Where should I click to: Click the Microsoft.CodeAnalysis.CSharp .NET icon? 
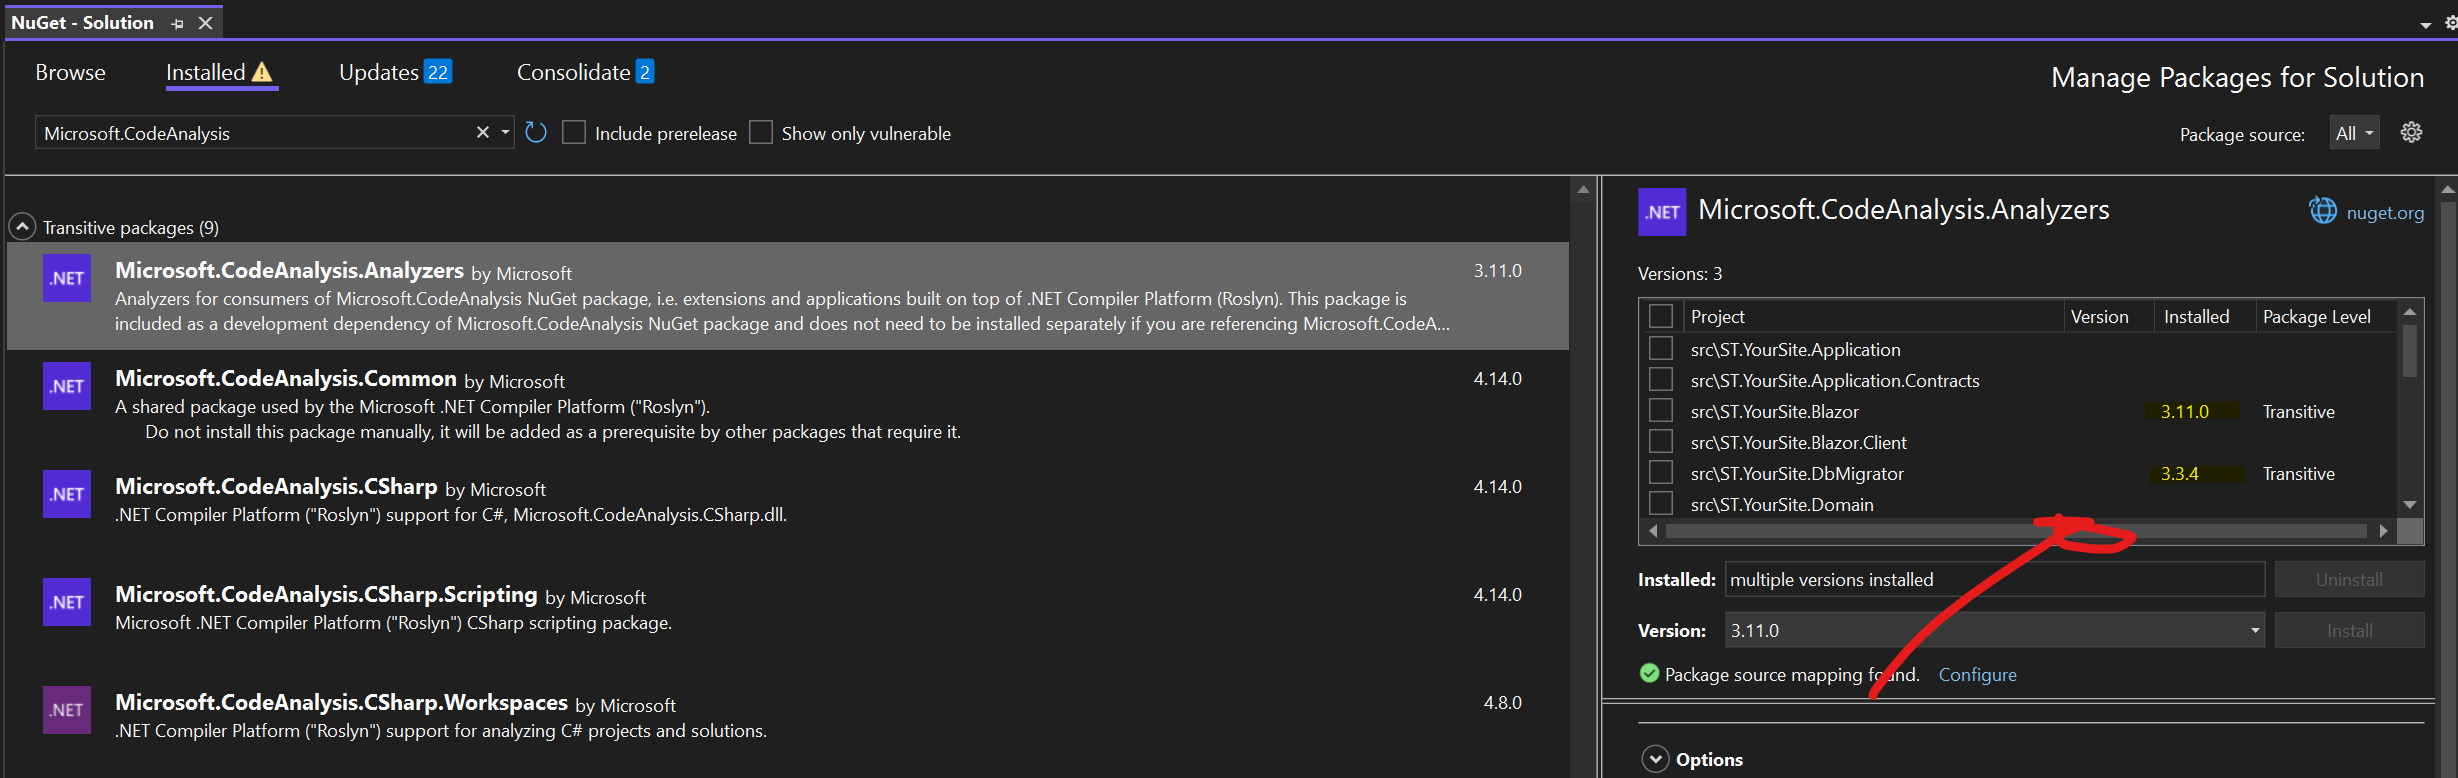tap(67, 494)
